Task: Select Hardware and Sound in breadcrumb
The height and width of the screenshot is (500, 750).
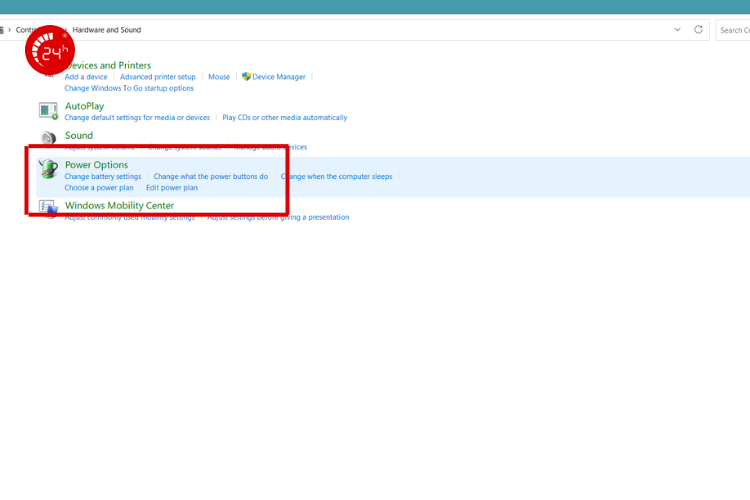Action: (x=106, y=30)
